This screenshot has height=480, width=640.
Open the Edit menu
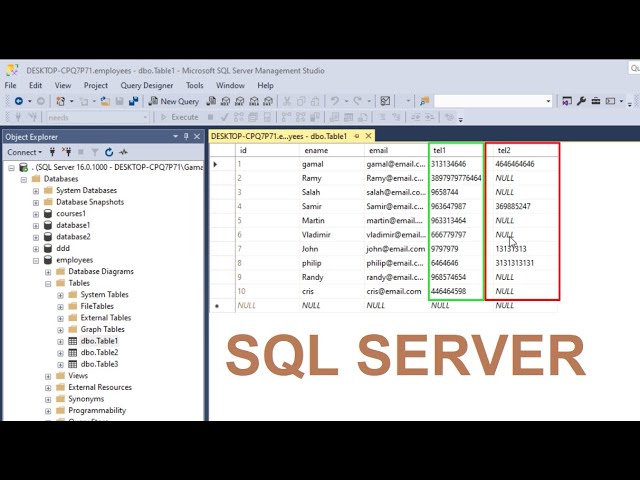coord(36,85)
